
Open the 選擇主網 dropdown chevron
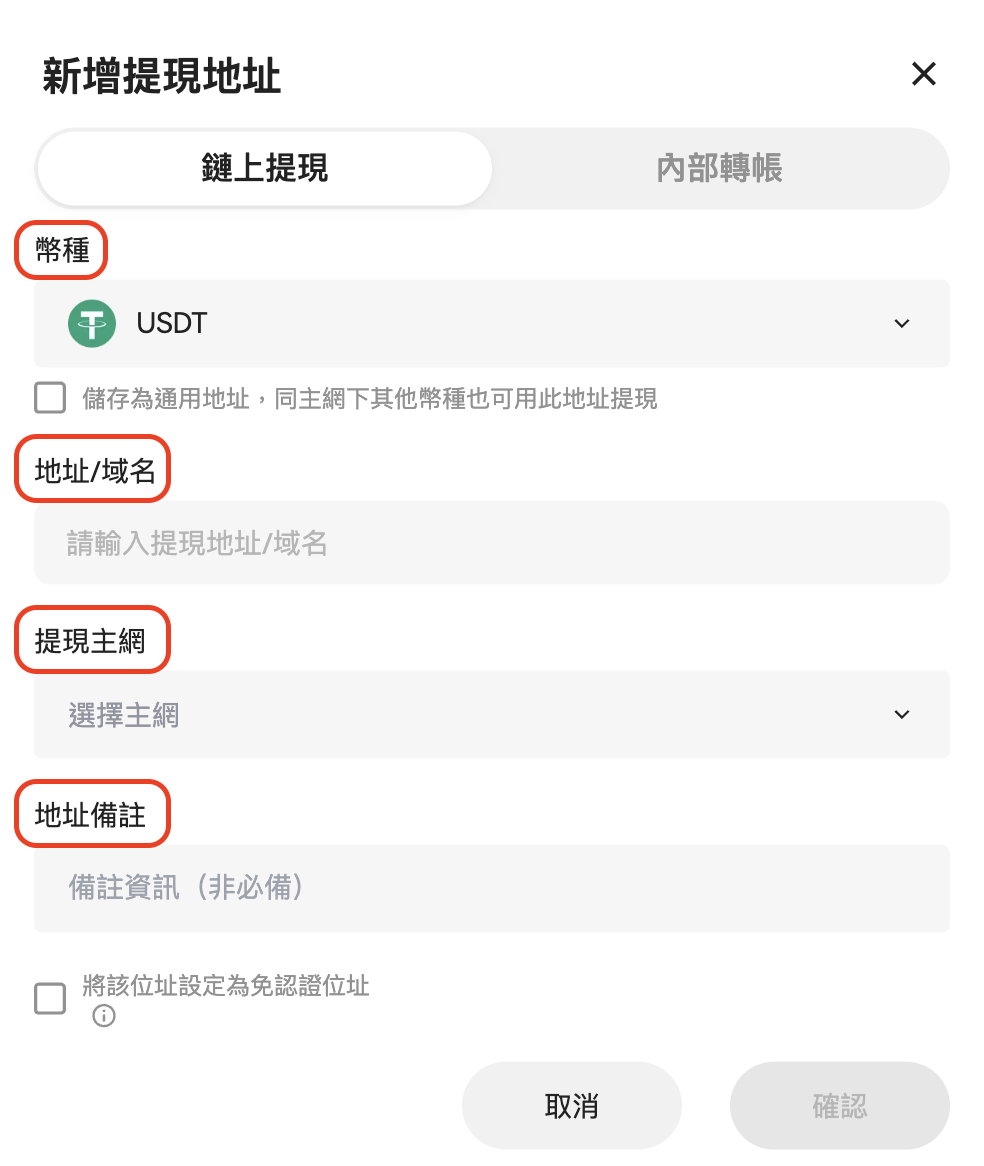click(902, 714)
